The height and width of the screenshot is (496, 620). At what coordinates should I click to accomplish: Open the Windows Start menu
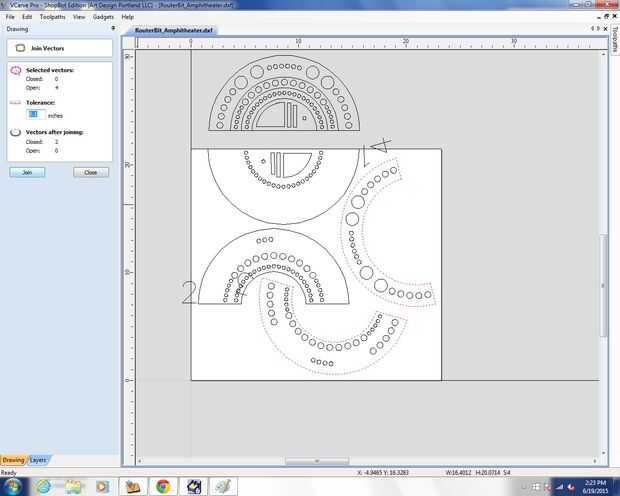tap(12, 487)
